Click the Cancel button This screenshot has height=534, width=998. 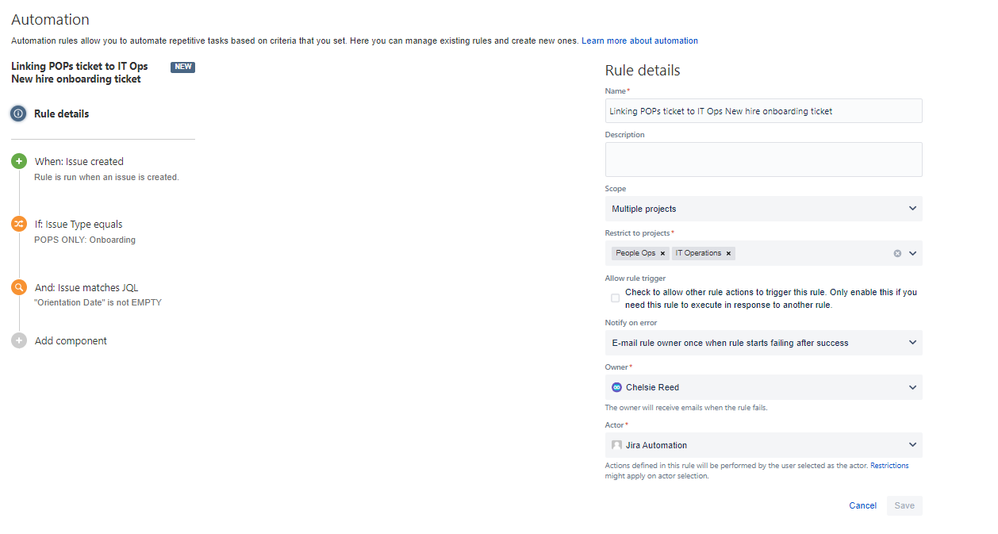862,505
